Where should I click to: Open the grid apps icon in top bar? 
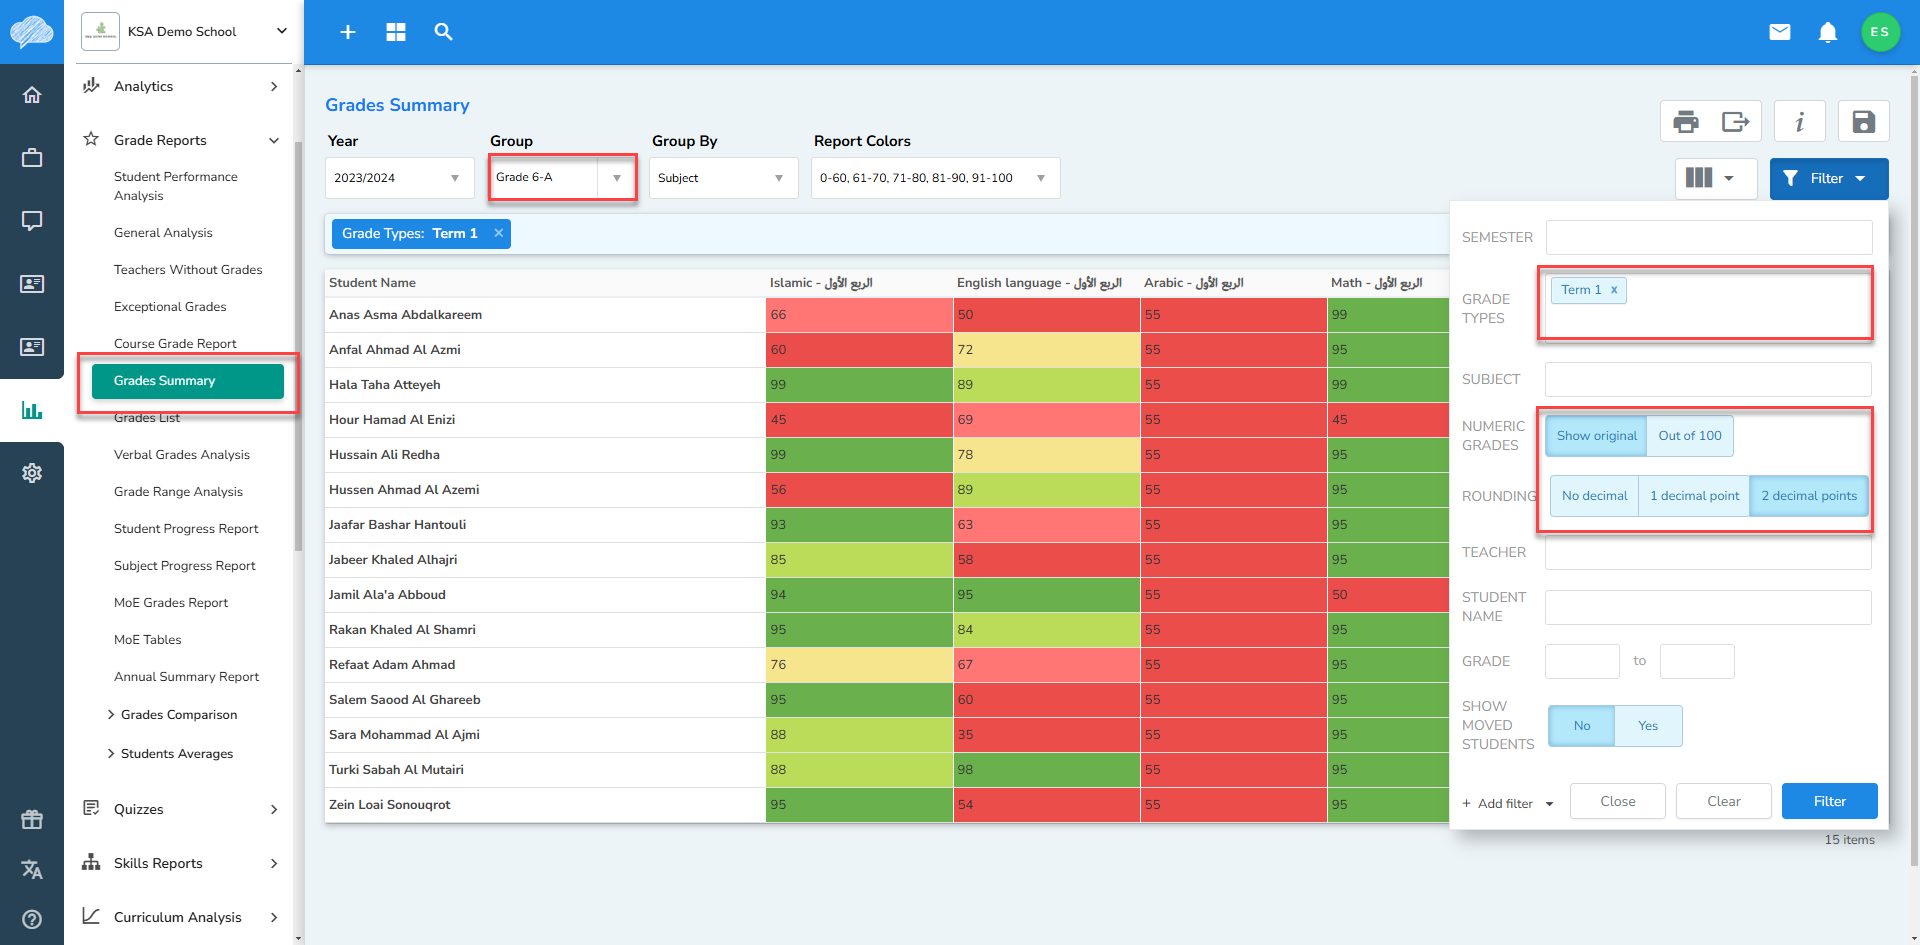pyautogui.click(x=396, y=32)
